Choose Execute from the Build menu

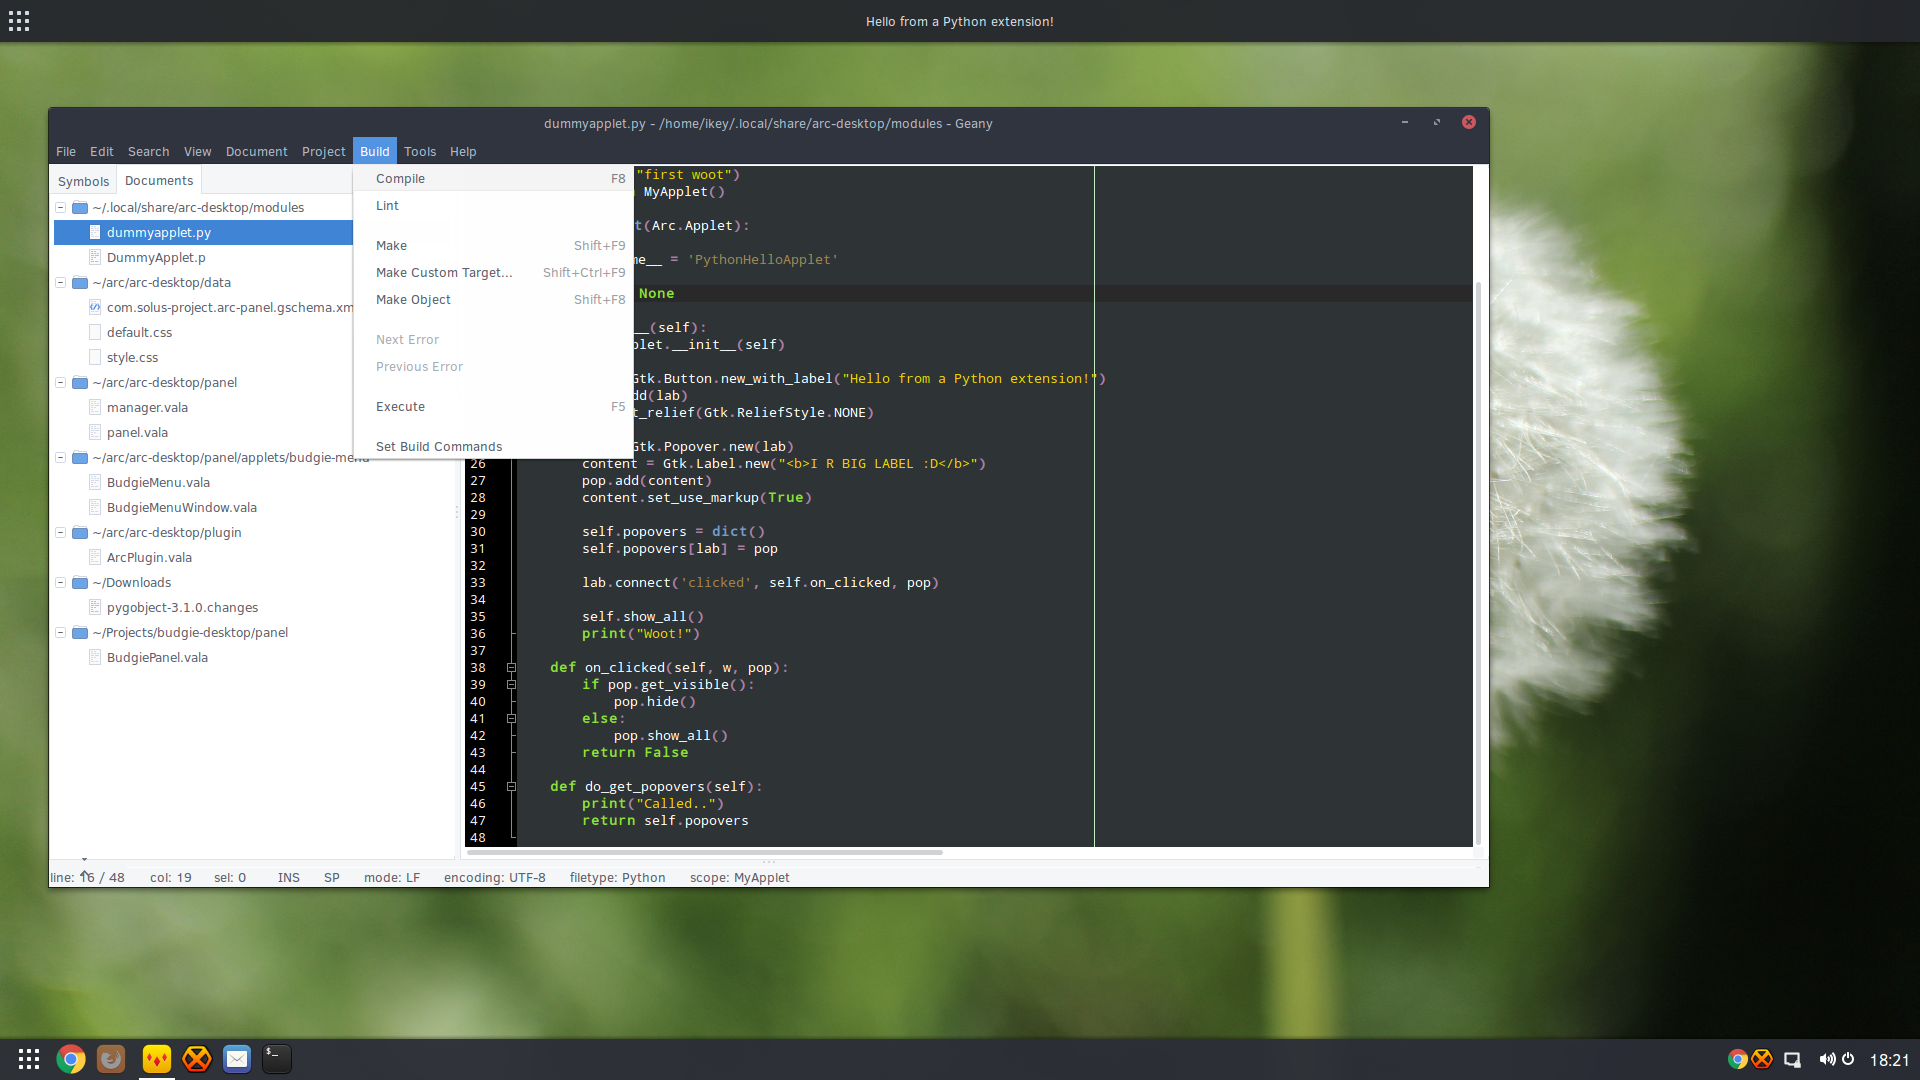tap(493, 407)
